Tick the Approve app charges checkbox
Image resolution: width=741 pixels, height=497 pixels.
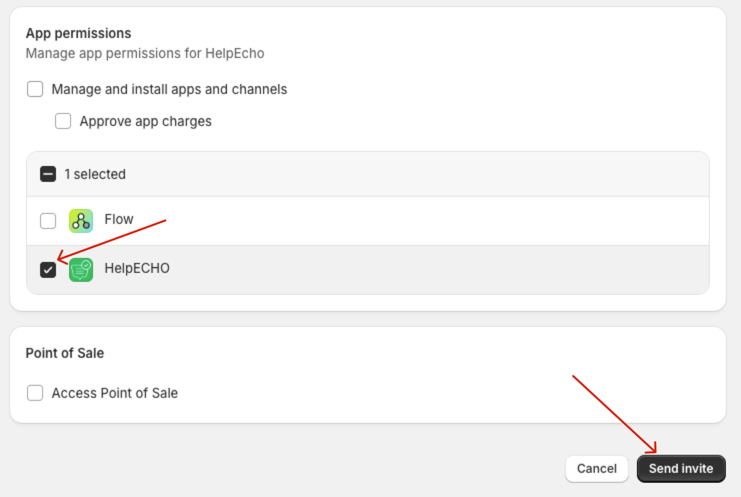63,121
